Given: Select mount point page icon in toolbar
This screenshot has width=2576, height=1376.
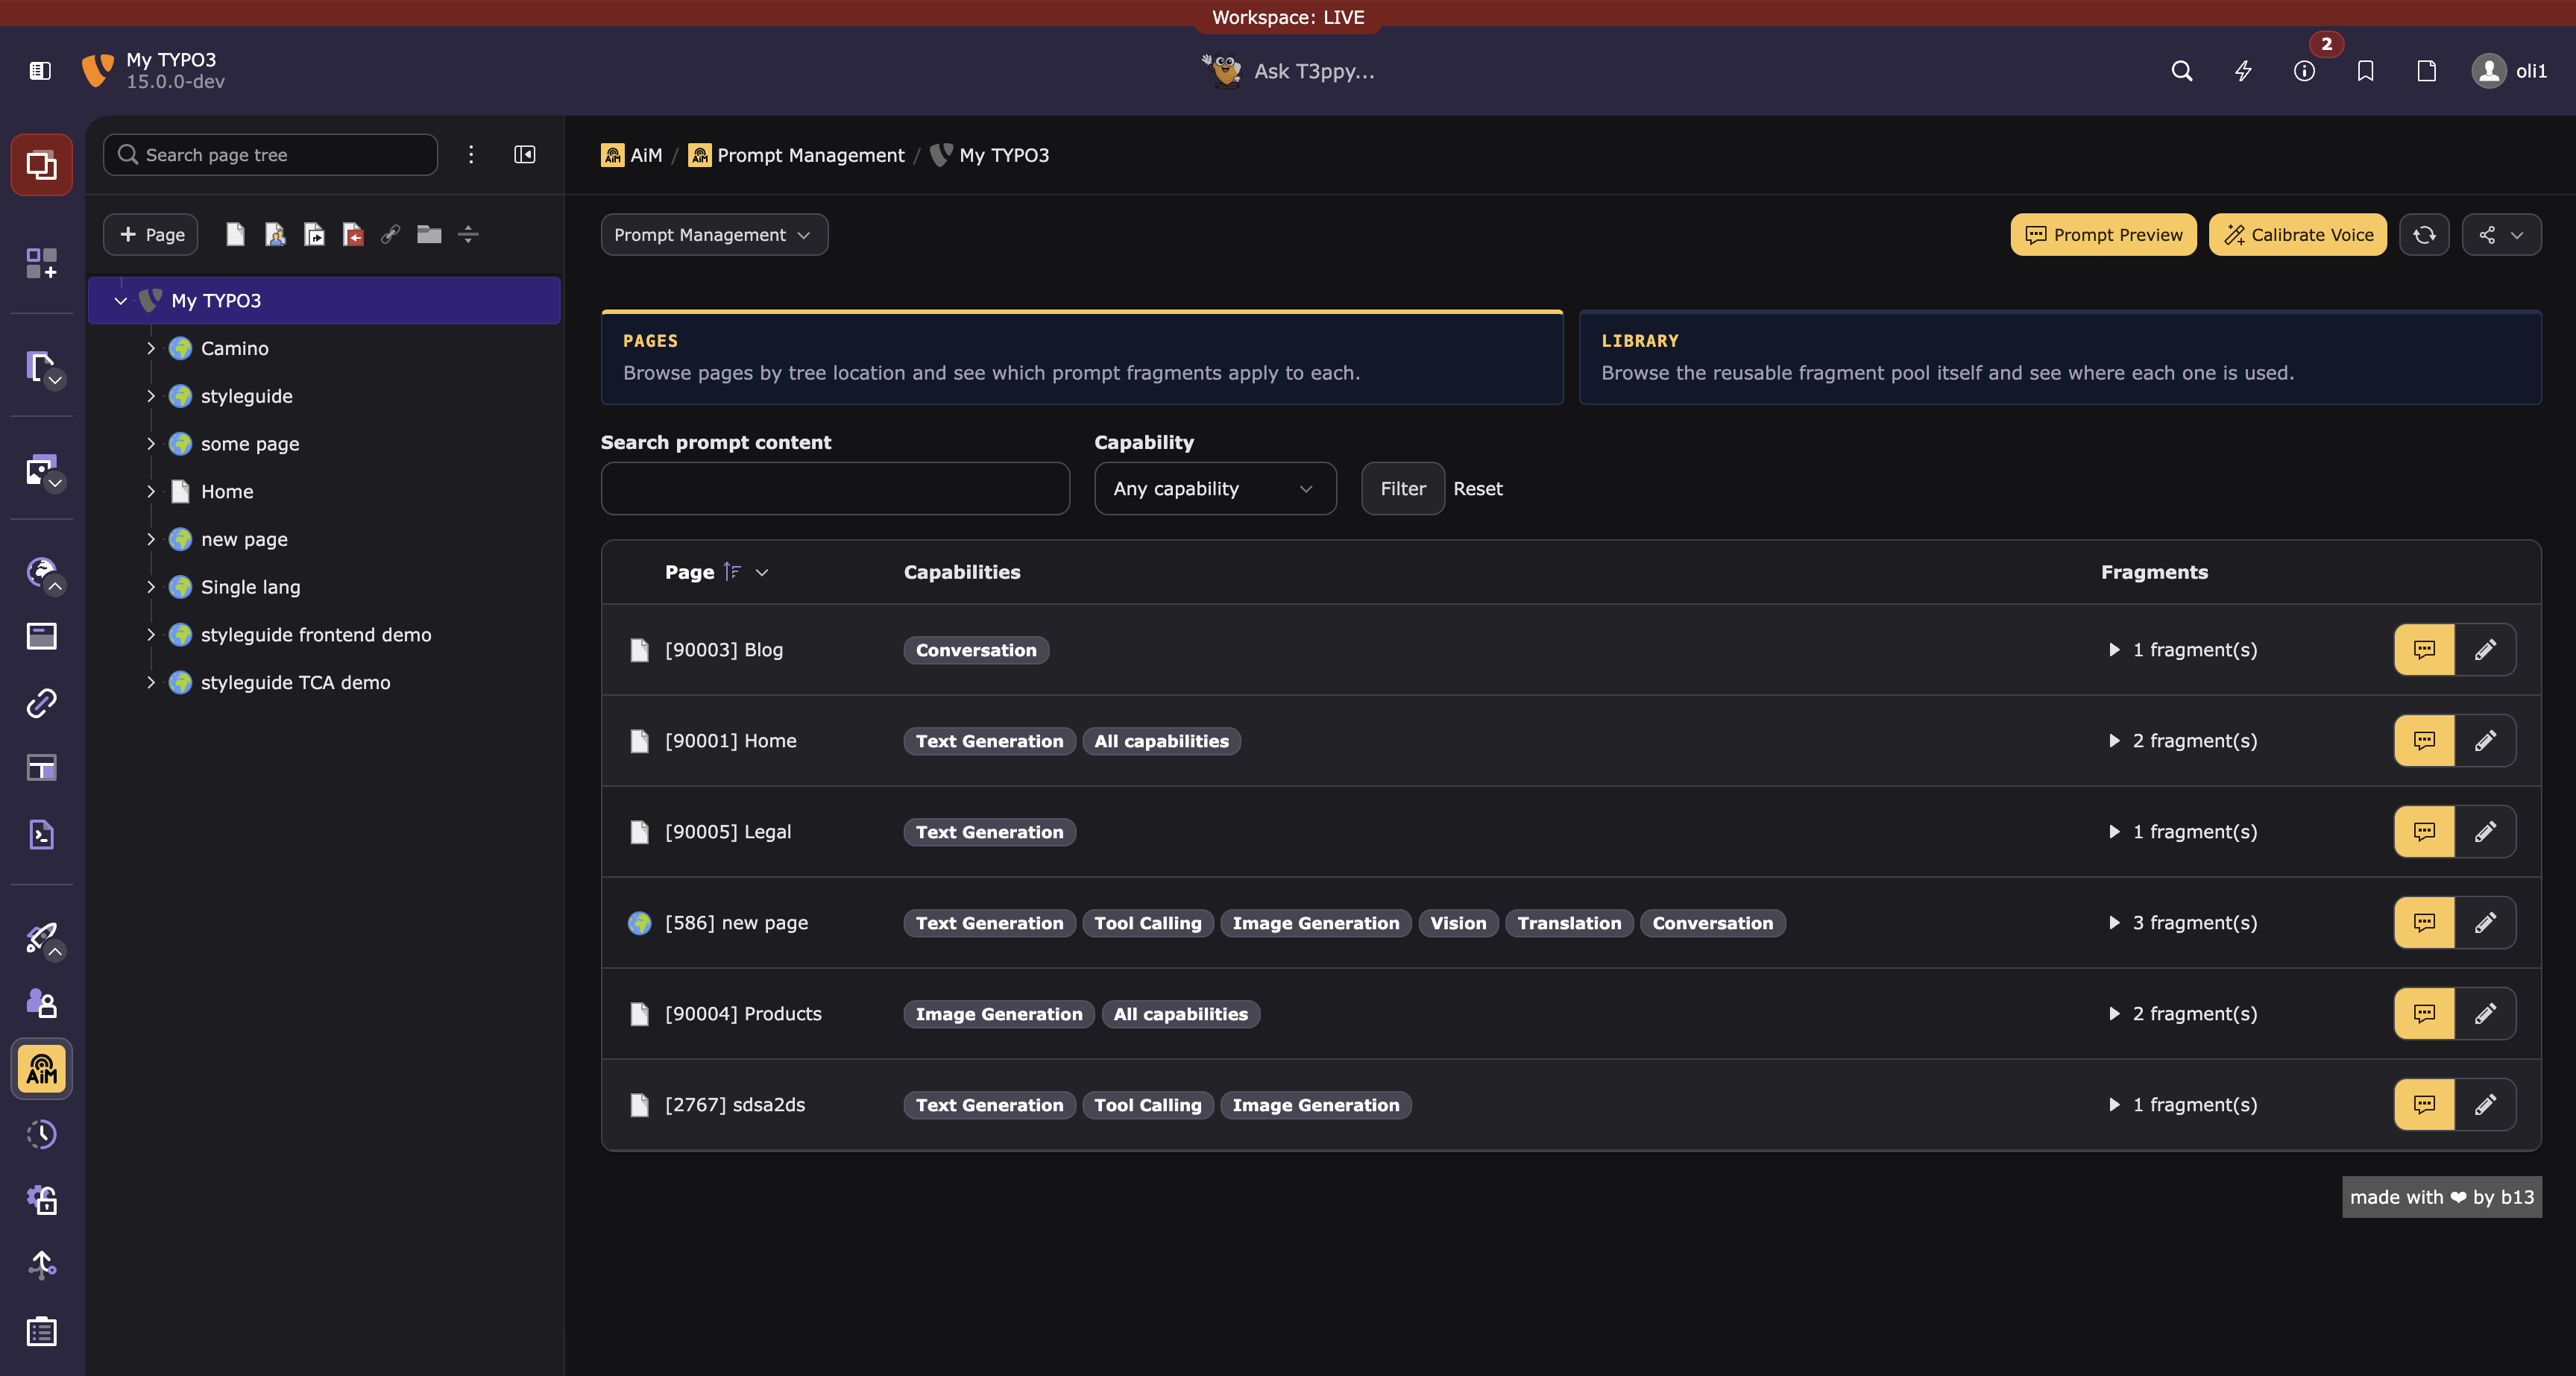Looking at the screenshot, I should pyautogui.click(x=352, y=235).
